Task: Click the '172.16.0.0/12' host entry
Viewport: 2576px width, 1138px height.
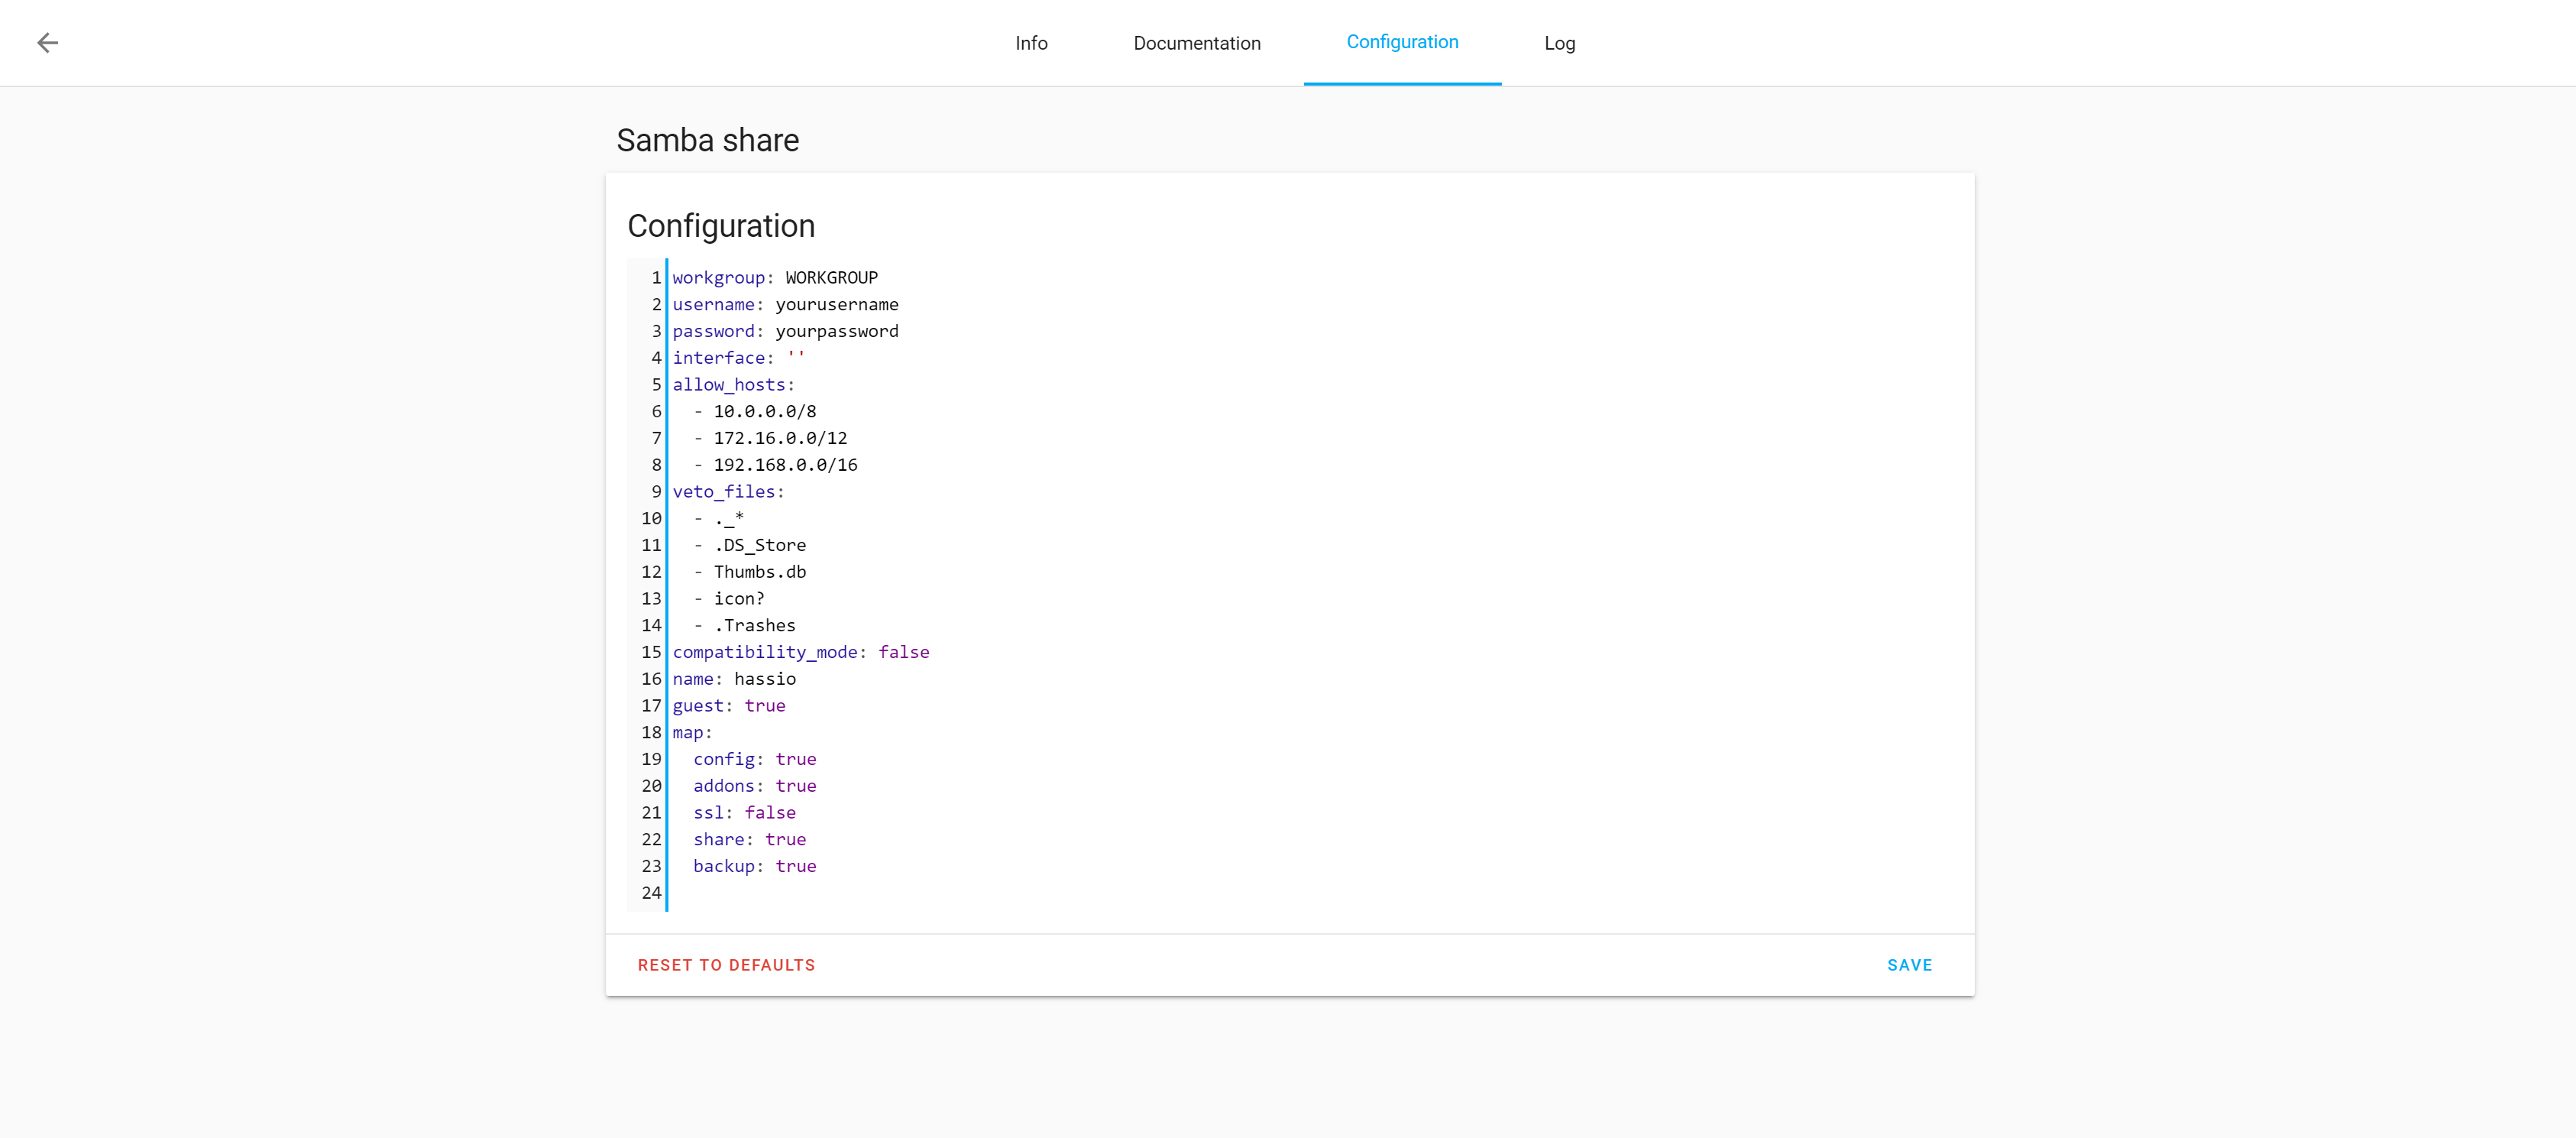Action: click(780, 438)
